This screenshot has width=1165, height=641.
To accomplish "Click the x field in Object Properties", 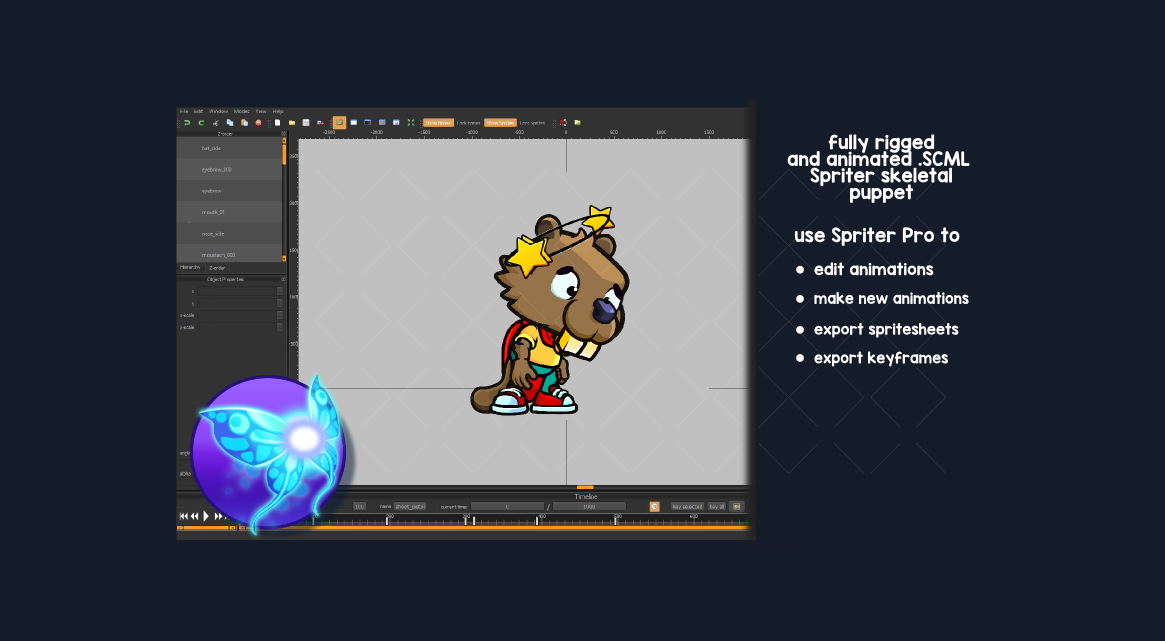I will coord(236,291).
